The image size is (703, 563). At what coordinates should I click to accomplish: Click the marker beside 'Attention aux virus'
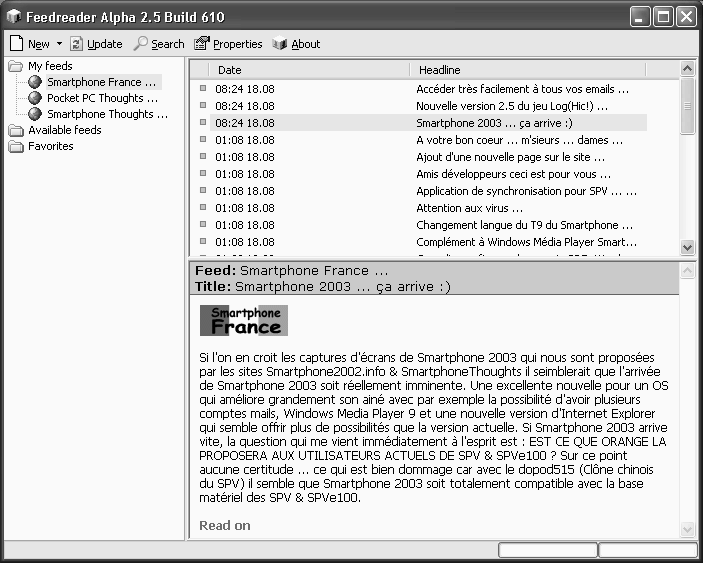coord(203,208)
